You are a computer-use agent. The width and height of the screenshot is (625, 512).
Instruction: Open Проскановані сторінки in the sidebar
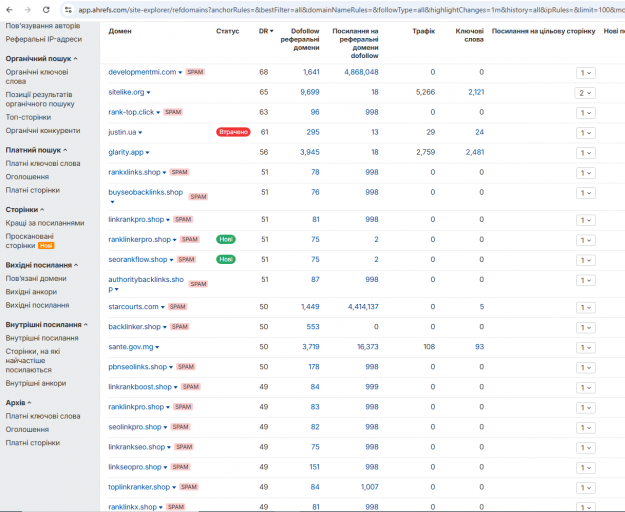(x=29, y=241)
